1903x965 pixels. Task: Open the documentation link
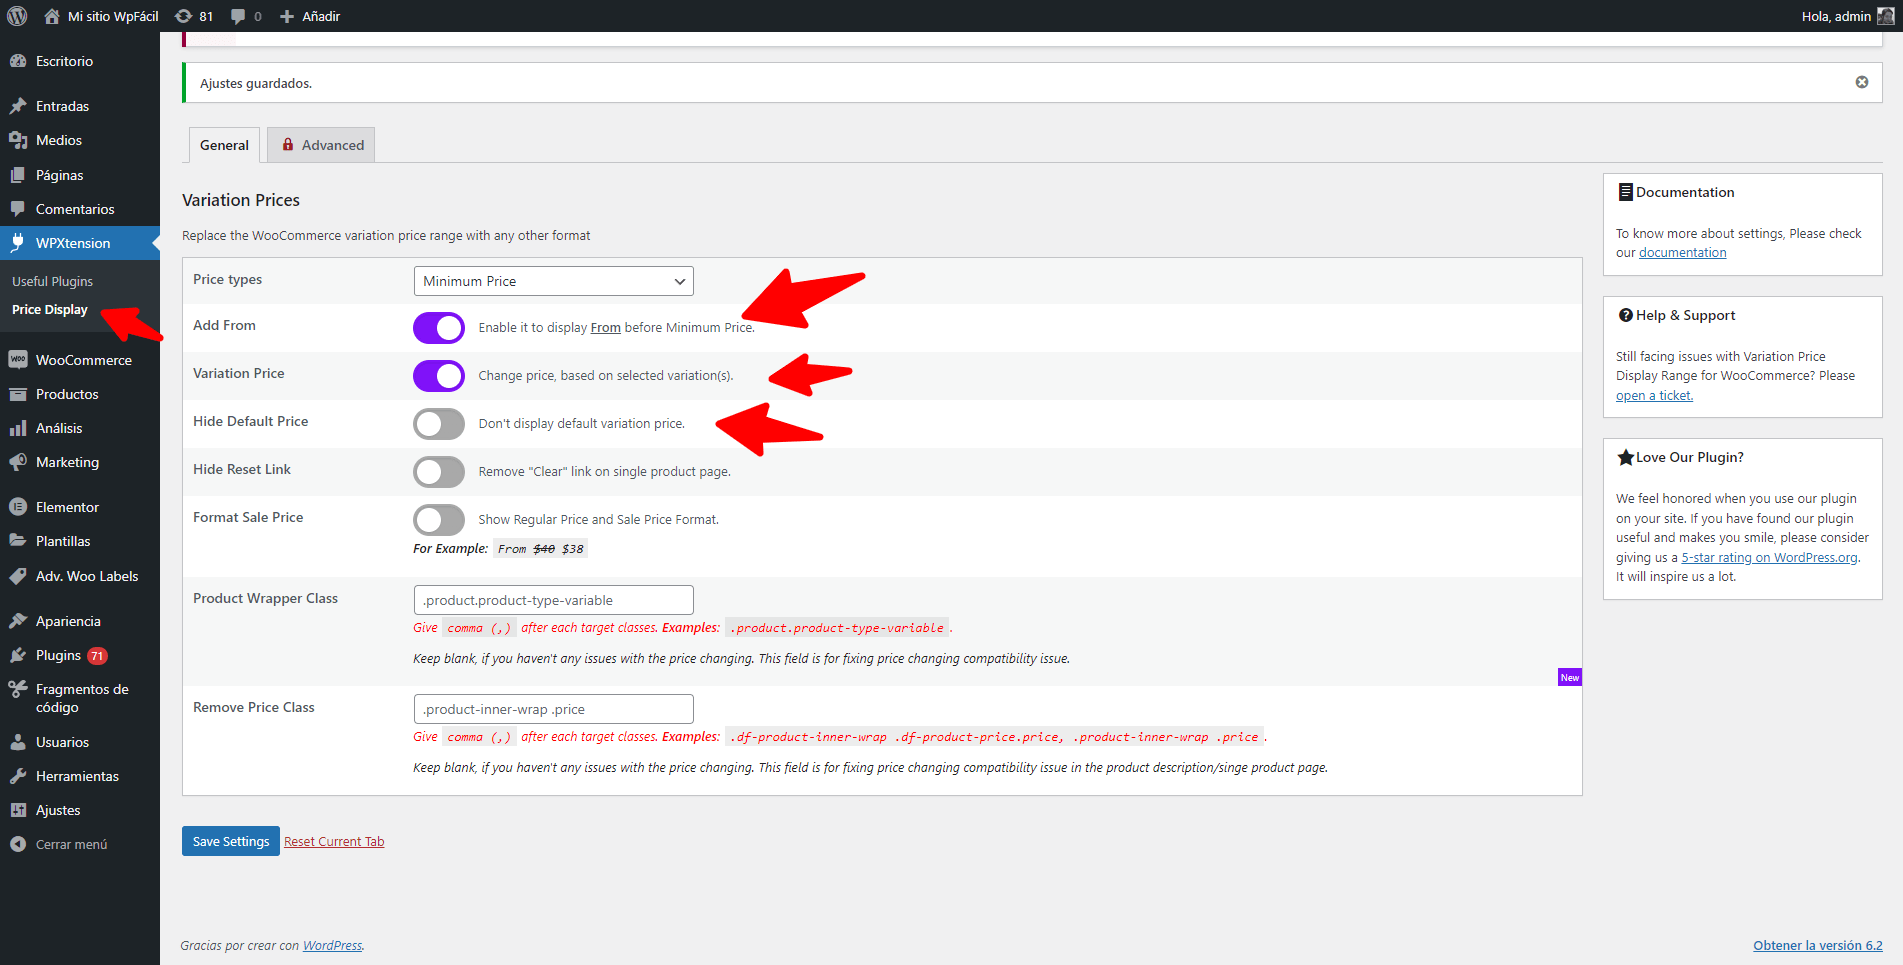click(1682, 253)
